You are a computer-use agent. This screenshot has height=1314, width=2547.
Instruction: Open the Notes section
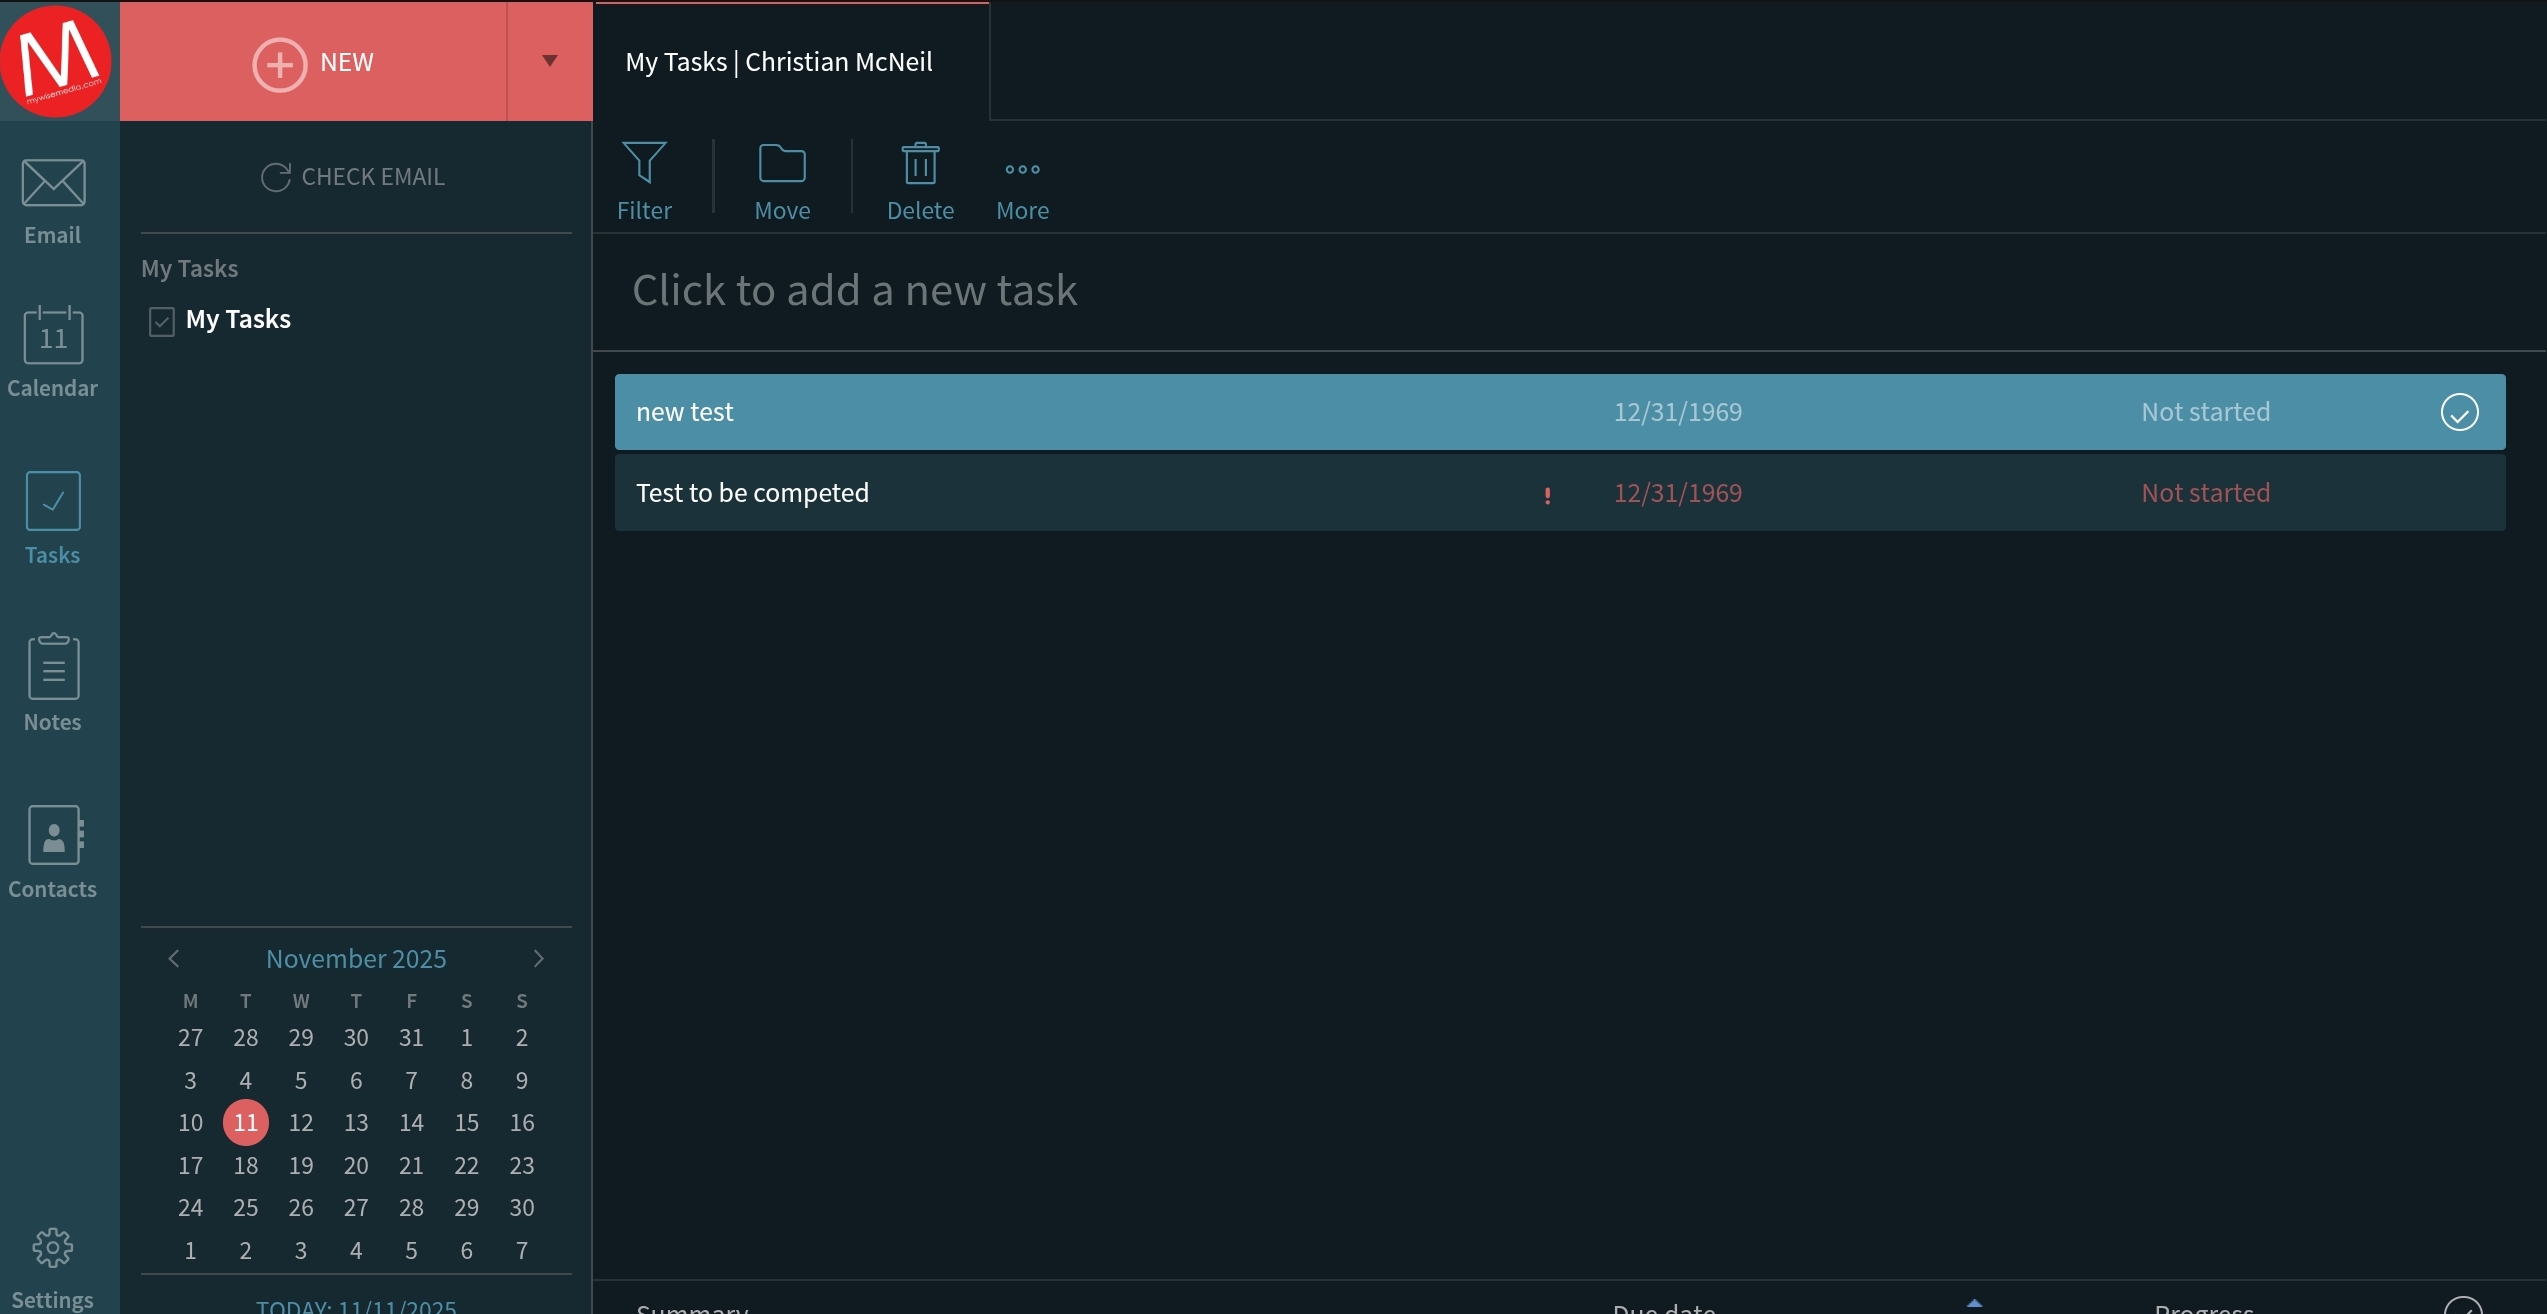52,680
